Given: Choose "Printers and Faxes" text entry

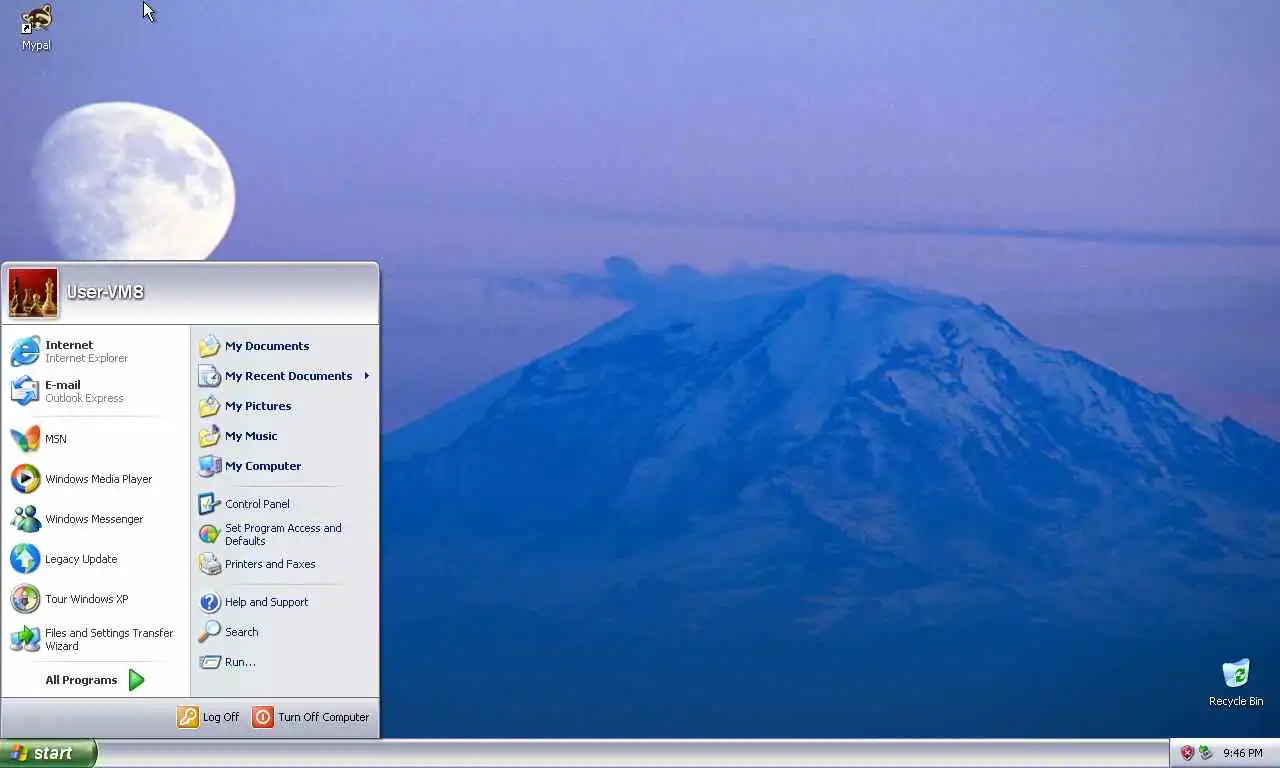Looking at the screenshot, I should (x=270, y=564).
